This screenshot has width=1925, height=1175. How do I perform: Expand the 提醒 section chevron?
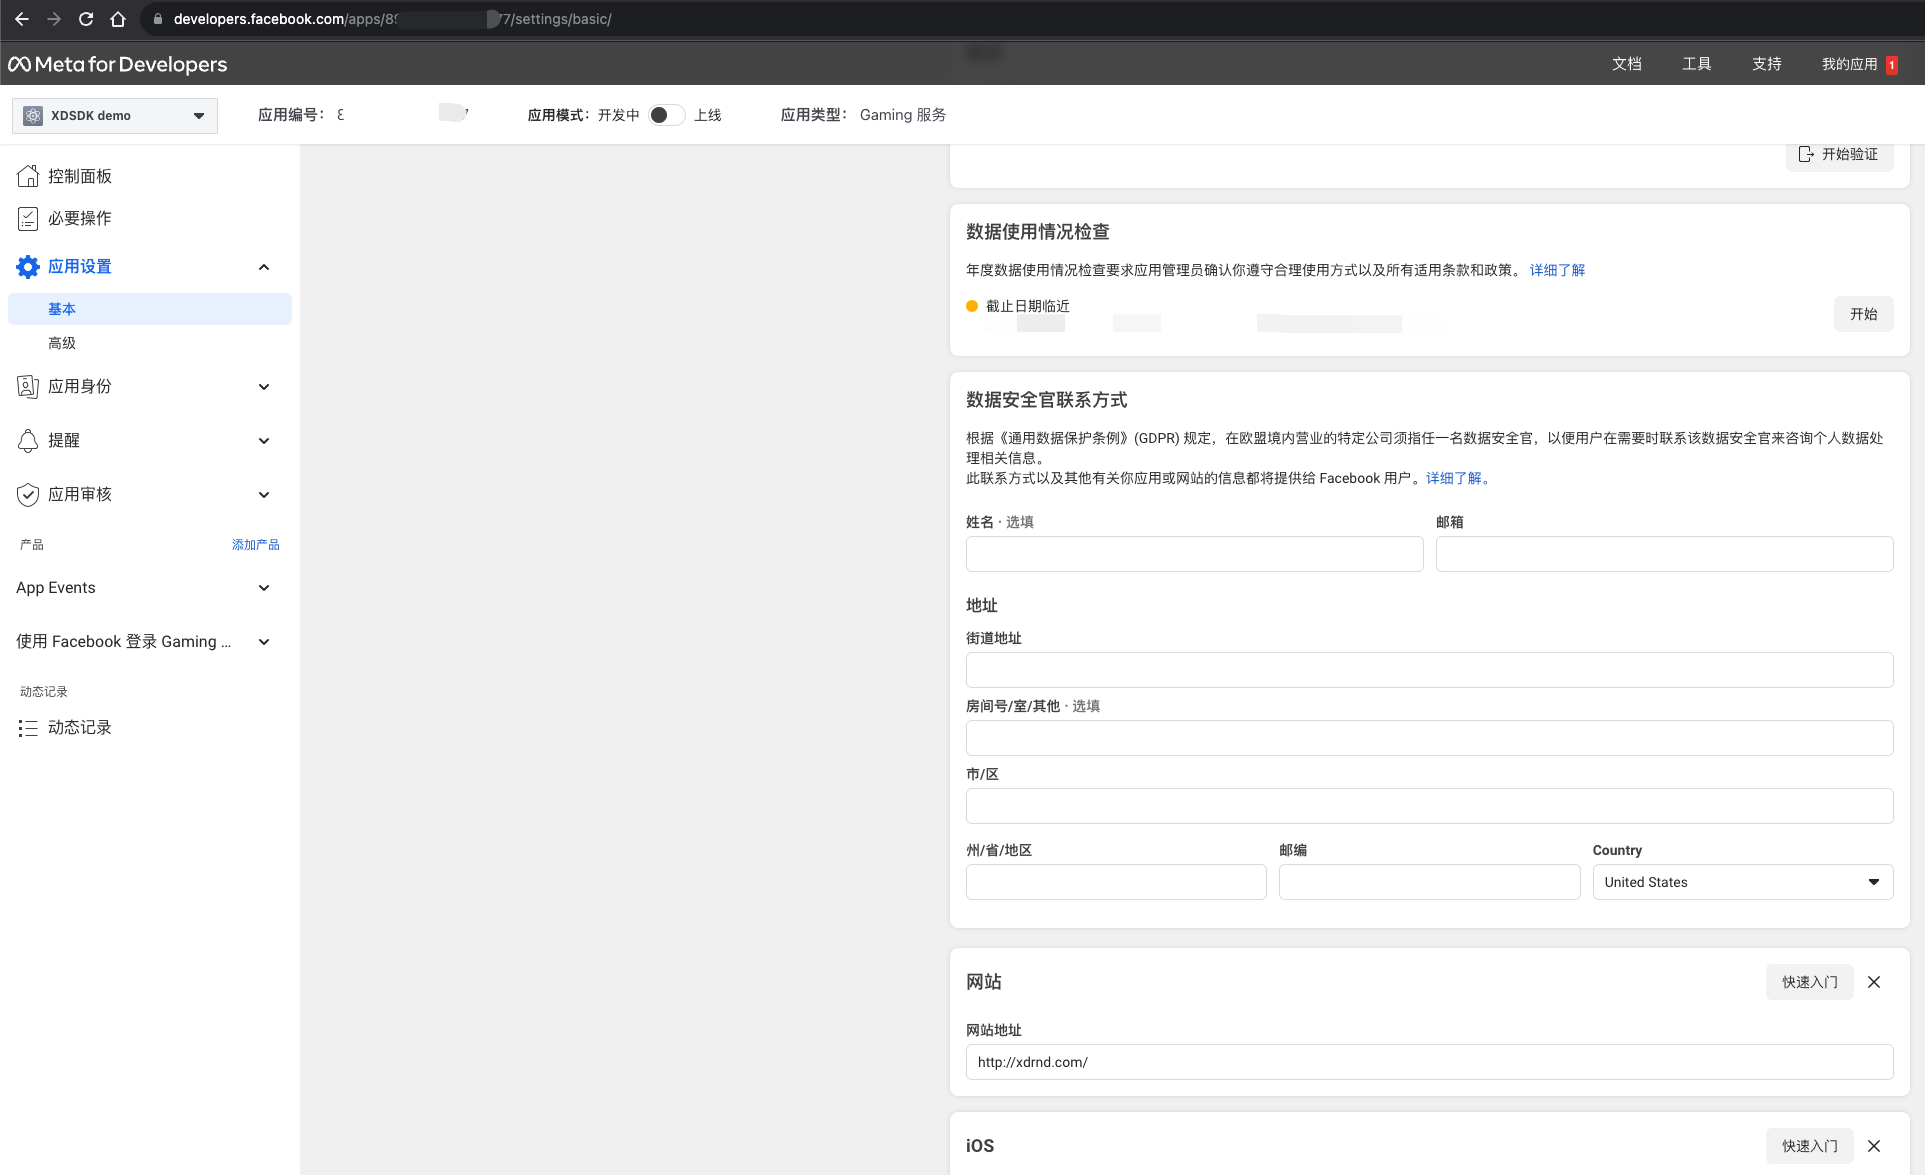(x=264, y=441)
